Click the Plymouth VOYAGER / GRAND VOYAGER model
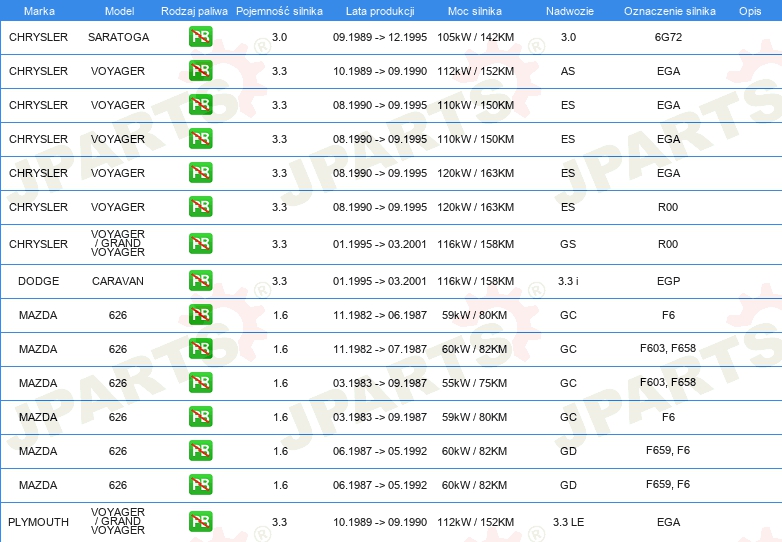 pyautogui.click(x=118, y=521)
